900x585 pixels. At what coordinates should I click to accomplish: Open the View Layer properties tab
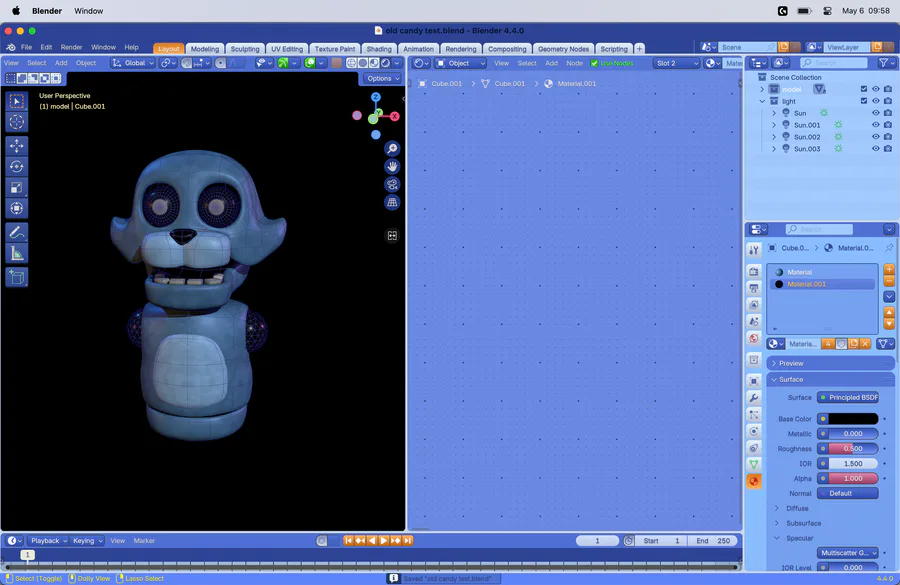(754, 304)
